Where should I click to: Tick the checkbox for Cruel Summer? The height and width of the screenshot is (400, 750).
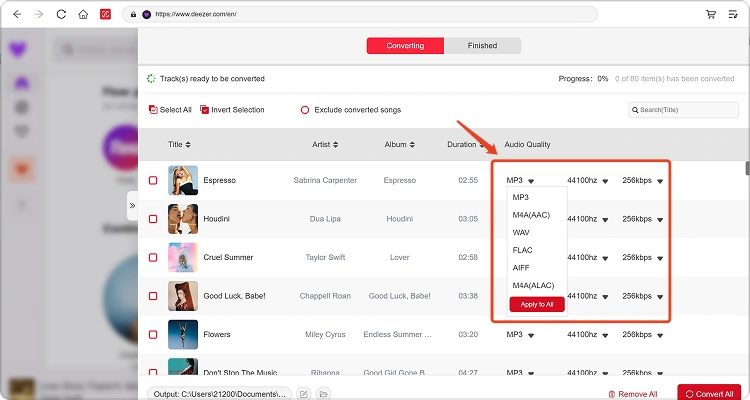[153, 257]
